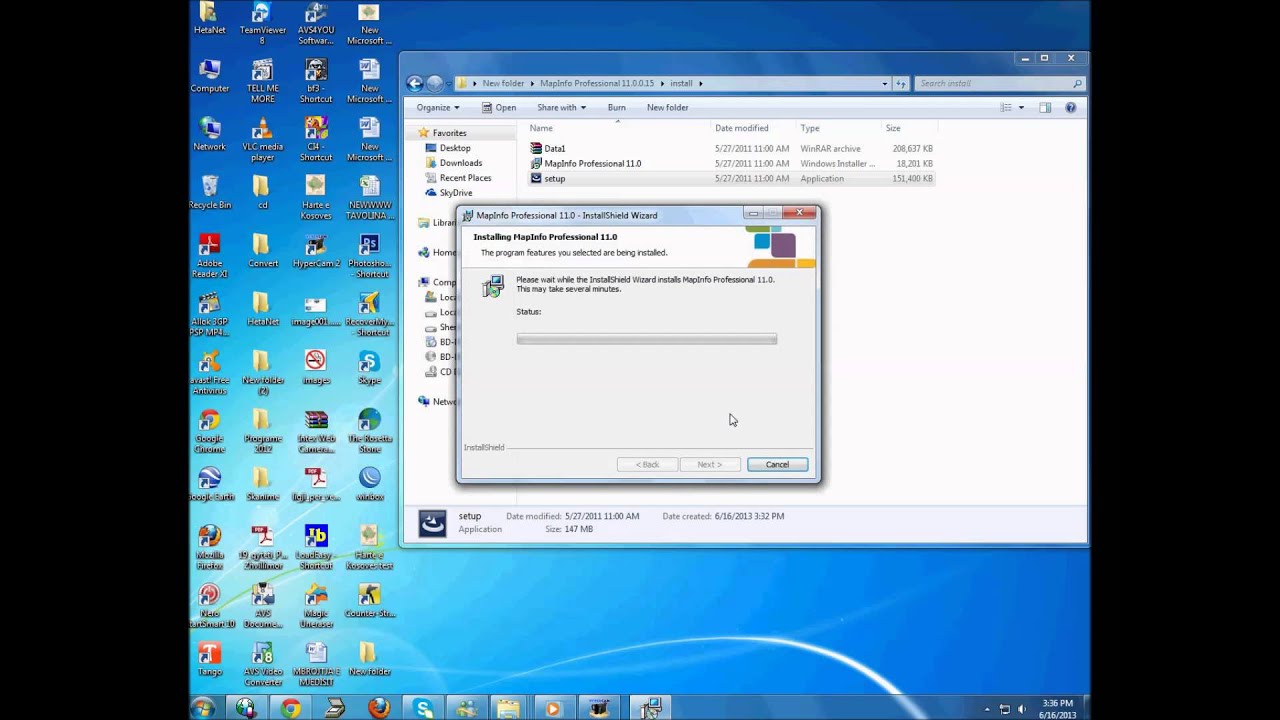
Task: Click the taskbar clock showing 3:36 PM
Action: point(1056,708)
